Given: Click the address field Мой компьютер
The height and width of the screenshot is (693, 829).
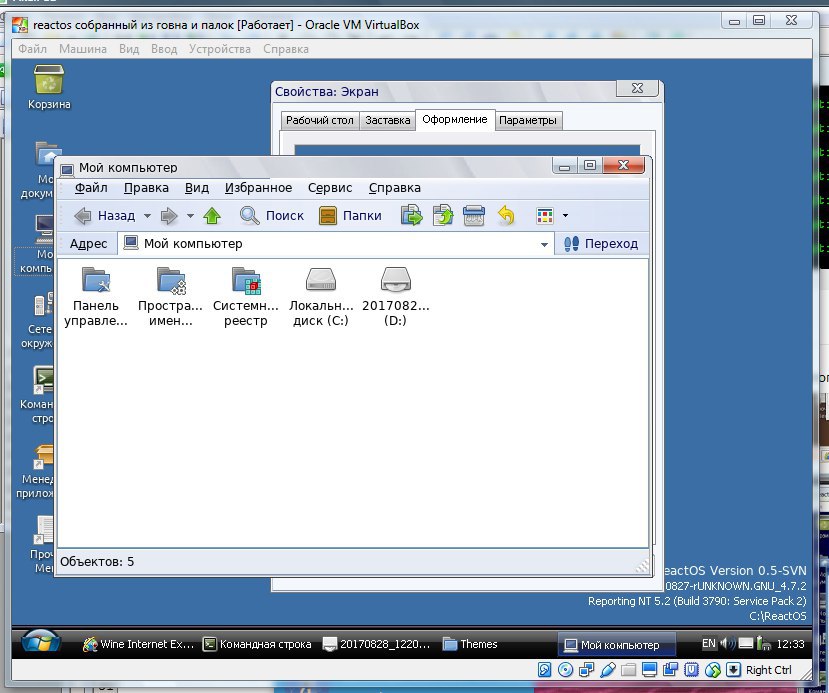Looking at the screenshot, I should click(x=336, y=244).
